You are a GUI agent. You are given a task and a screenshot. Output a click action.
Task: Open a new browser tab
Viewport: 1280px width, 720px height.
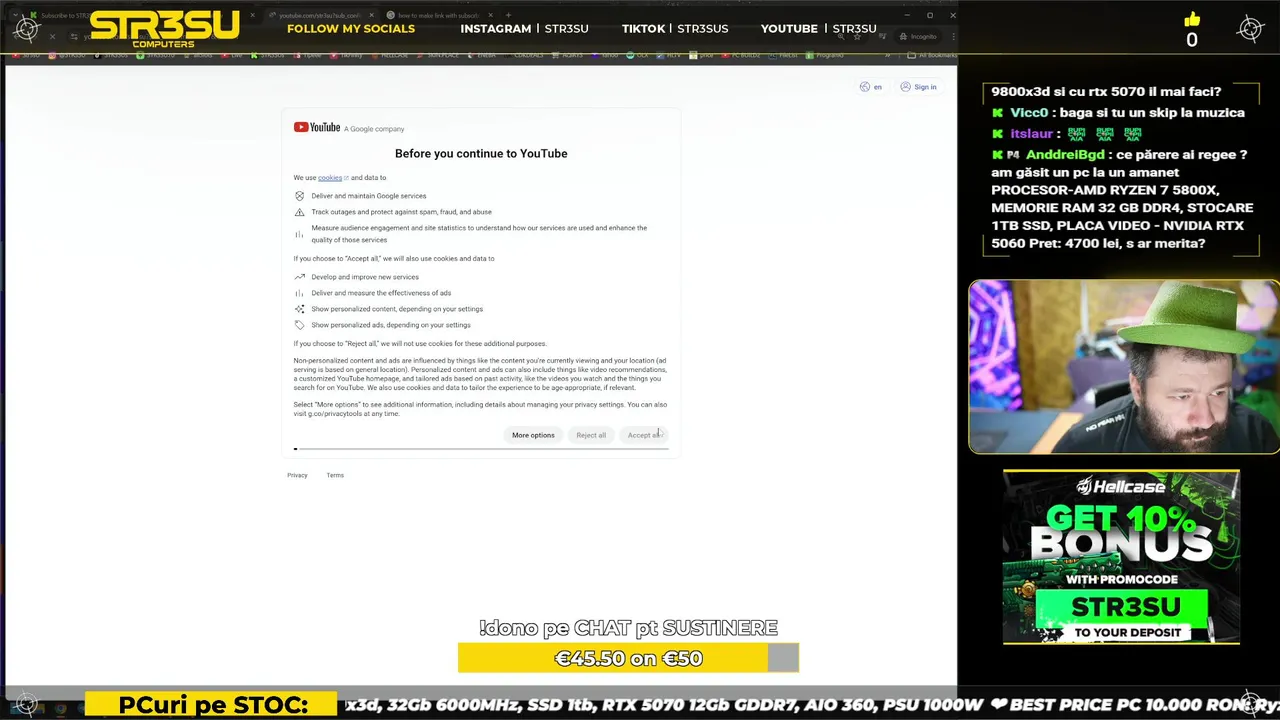(508, 16)
